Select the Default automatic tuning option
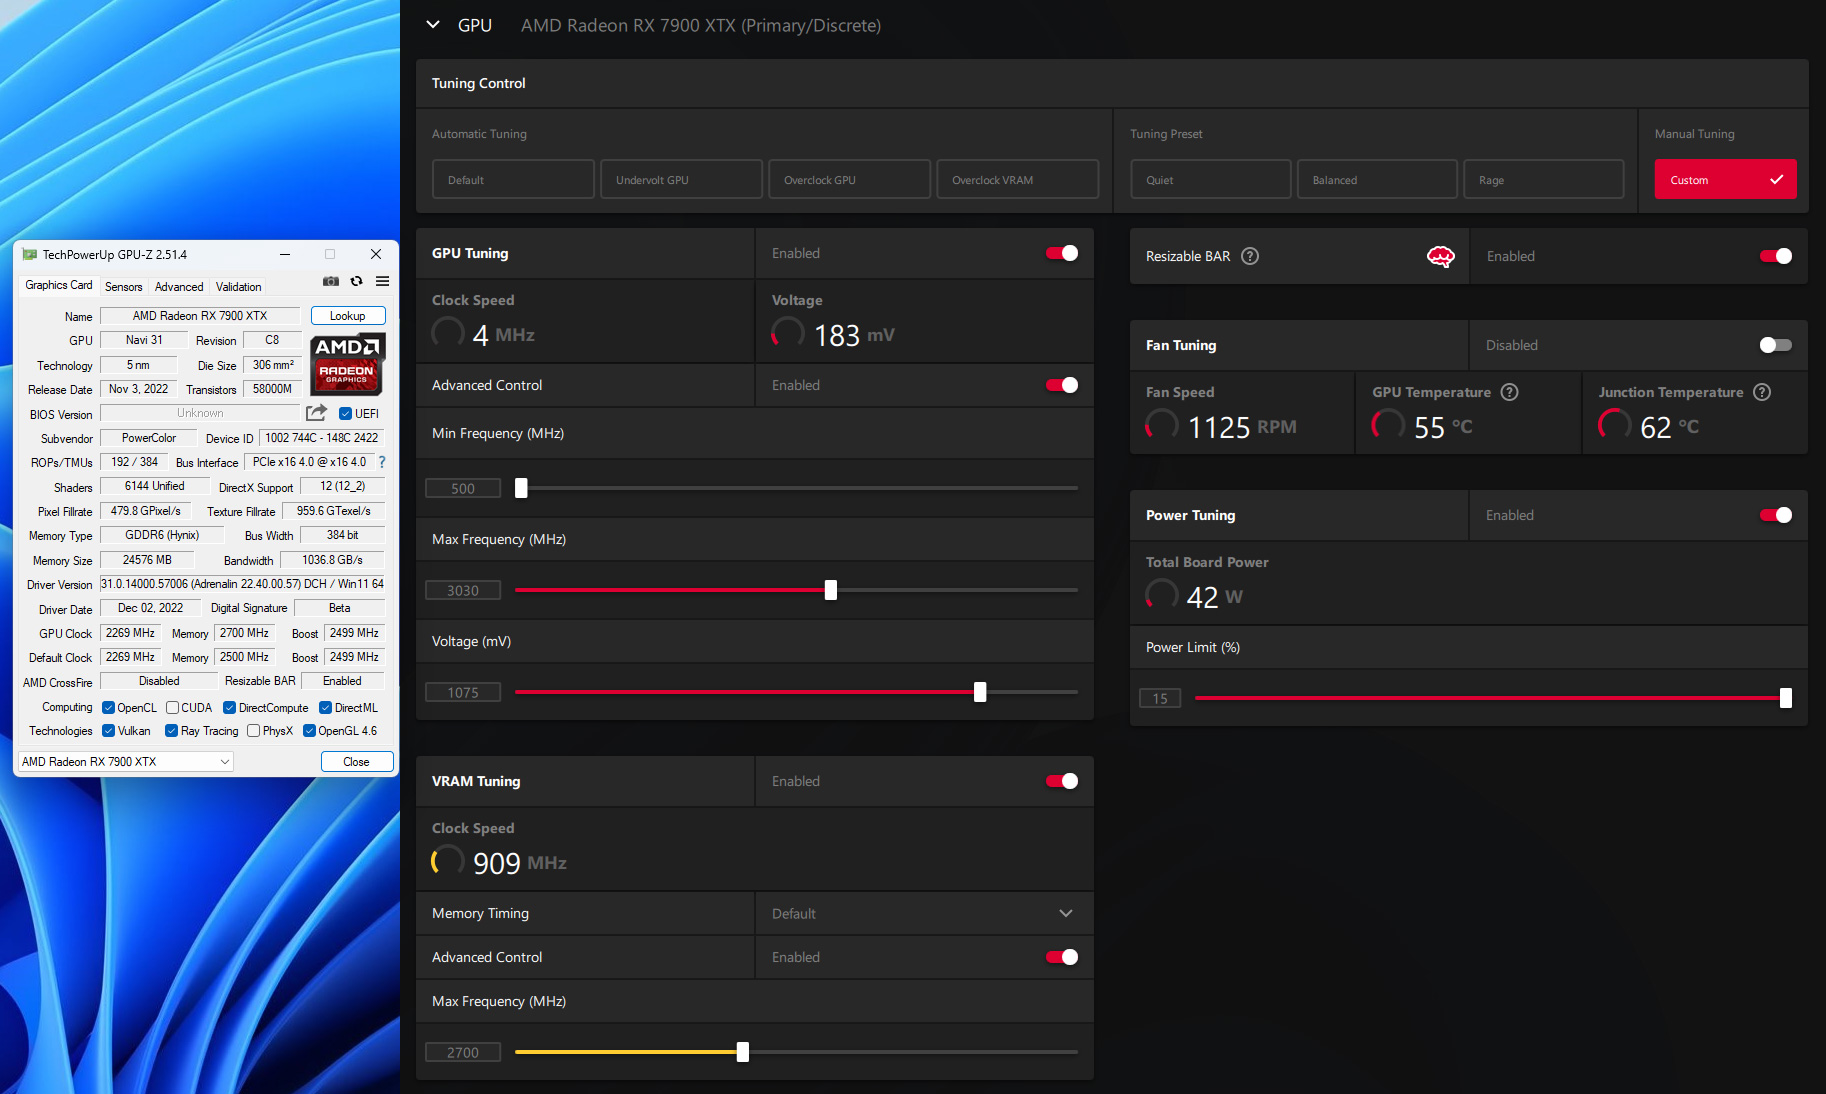 513,180
